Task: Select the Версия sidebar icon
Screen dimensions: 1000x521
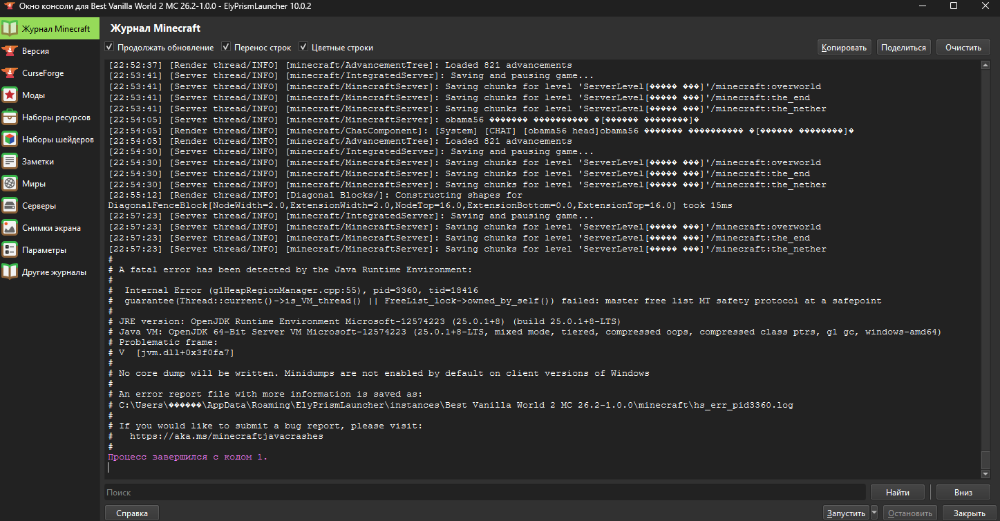Action: tap(10, 51)
